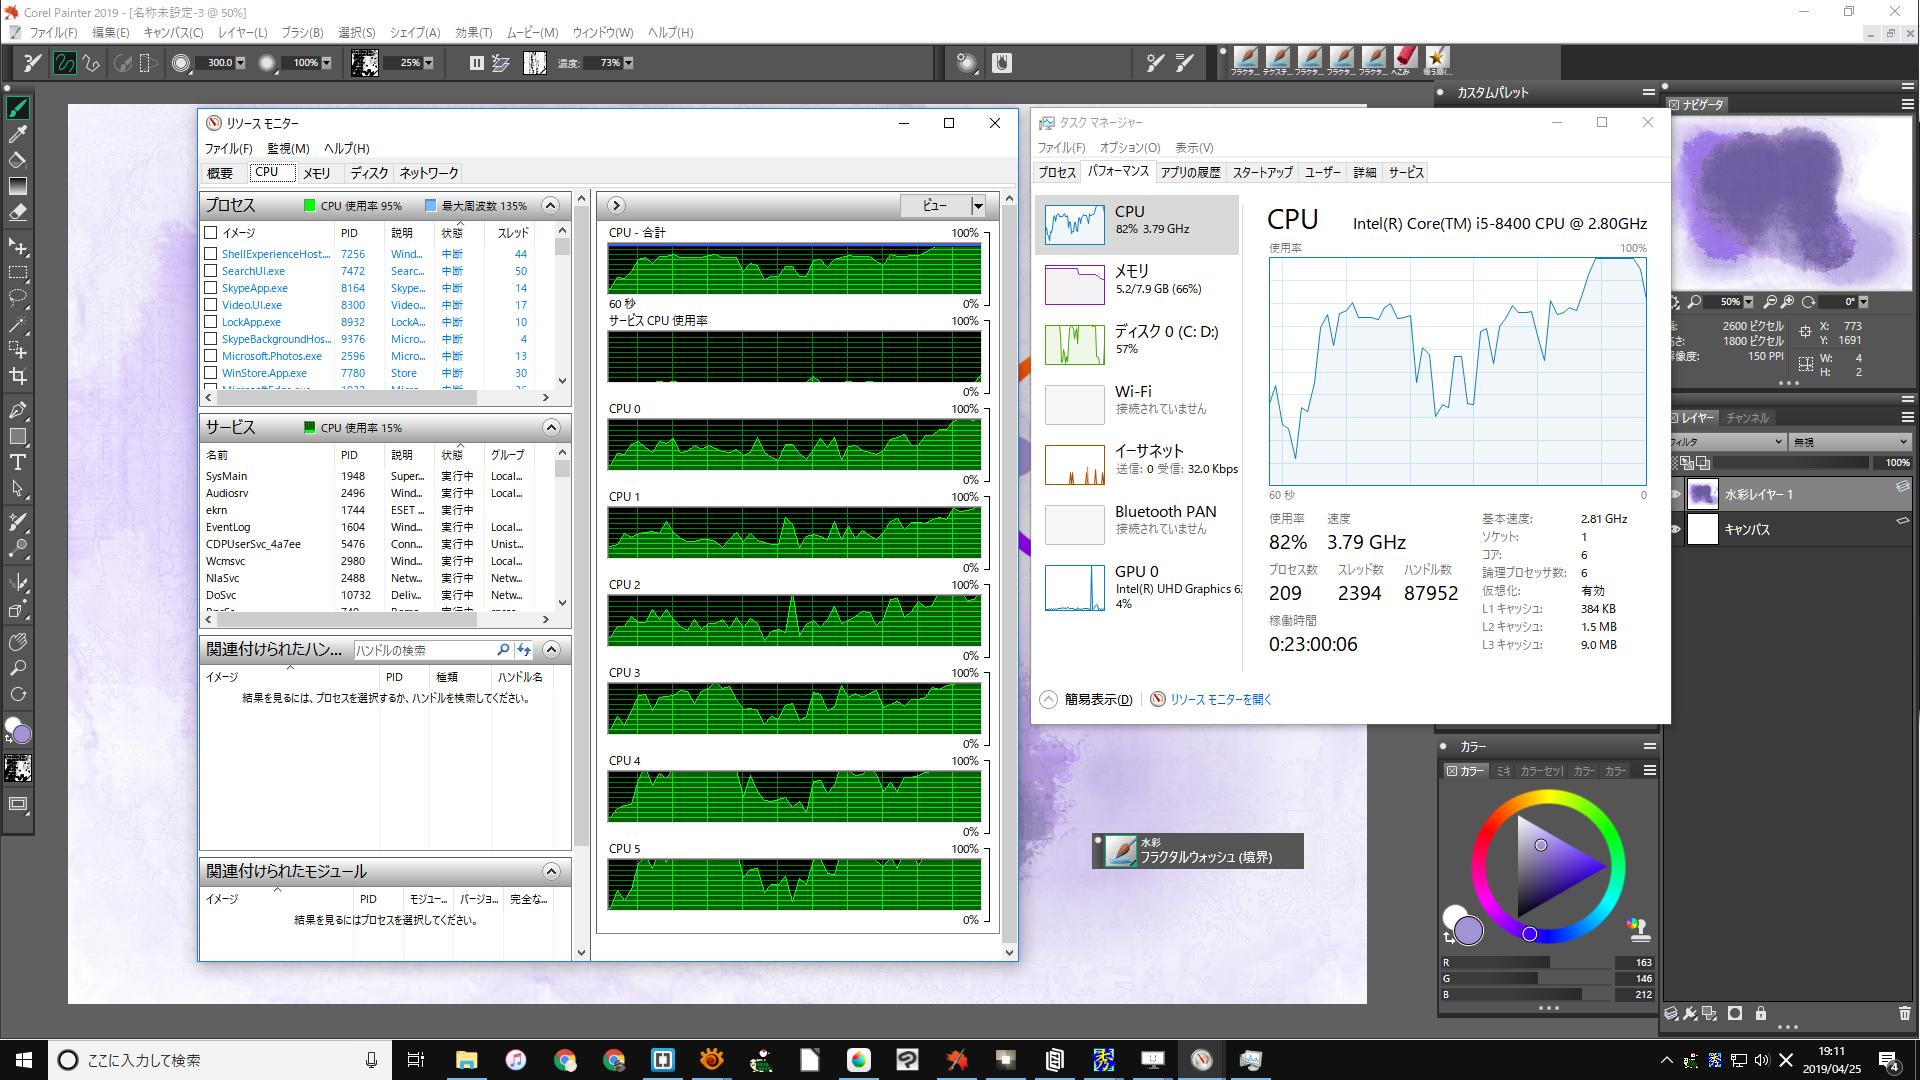Select the Magnifier tool in toolbox
1920x1080 pixels.
point(17,668)
